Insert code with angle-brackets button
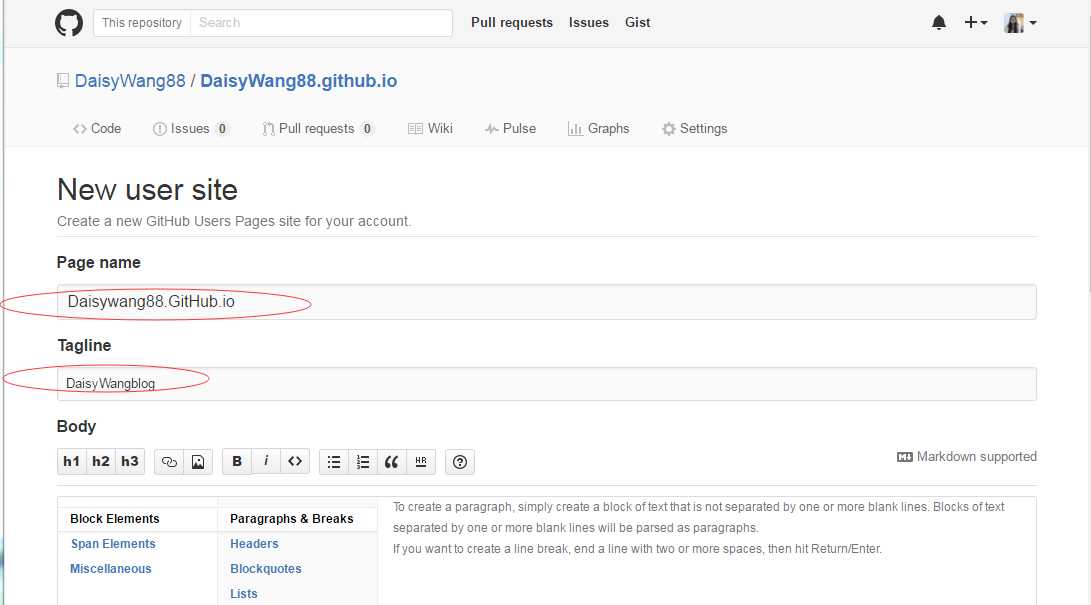The image size is (1091, 605). (295, 462)
